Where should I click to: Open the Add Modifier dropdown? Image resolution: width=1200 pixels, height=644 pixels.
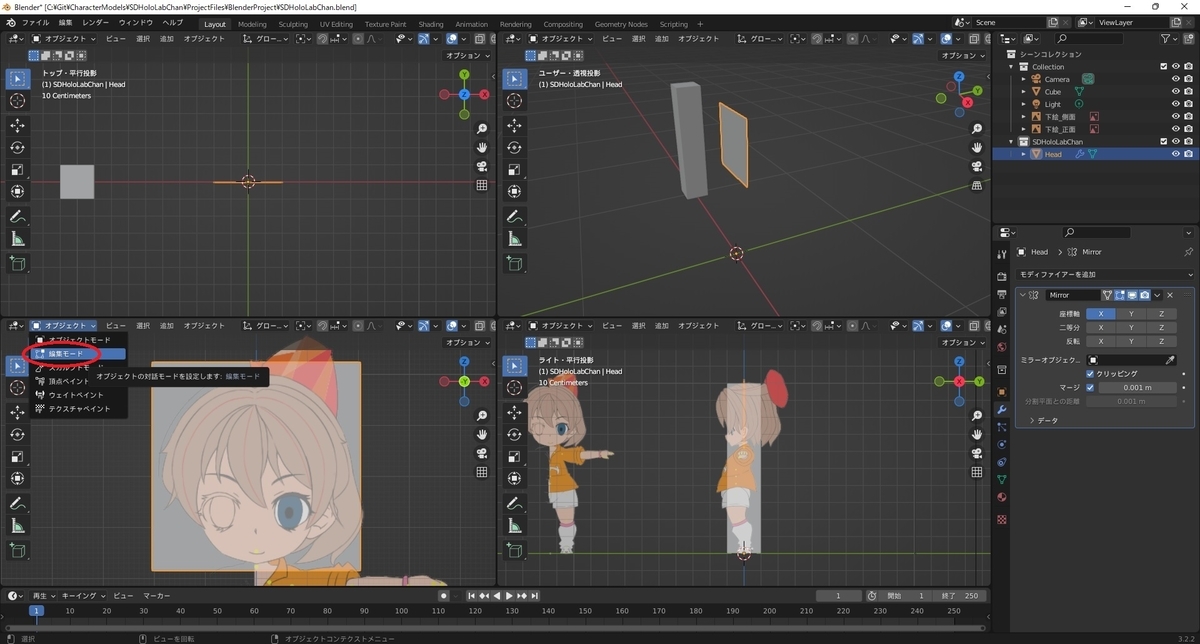(x=1105, y=274)
